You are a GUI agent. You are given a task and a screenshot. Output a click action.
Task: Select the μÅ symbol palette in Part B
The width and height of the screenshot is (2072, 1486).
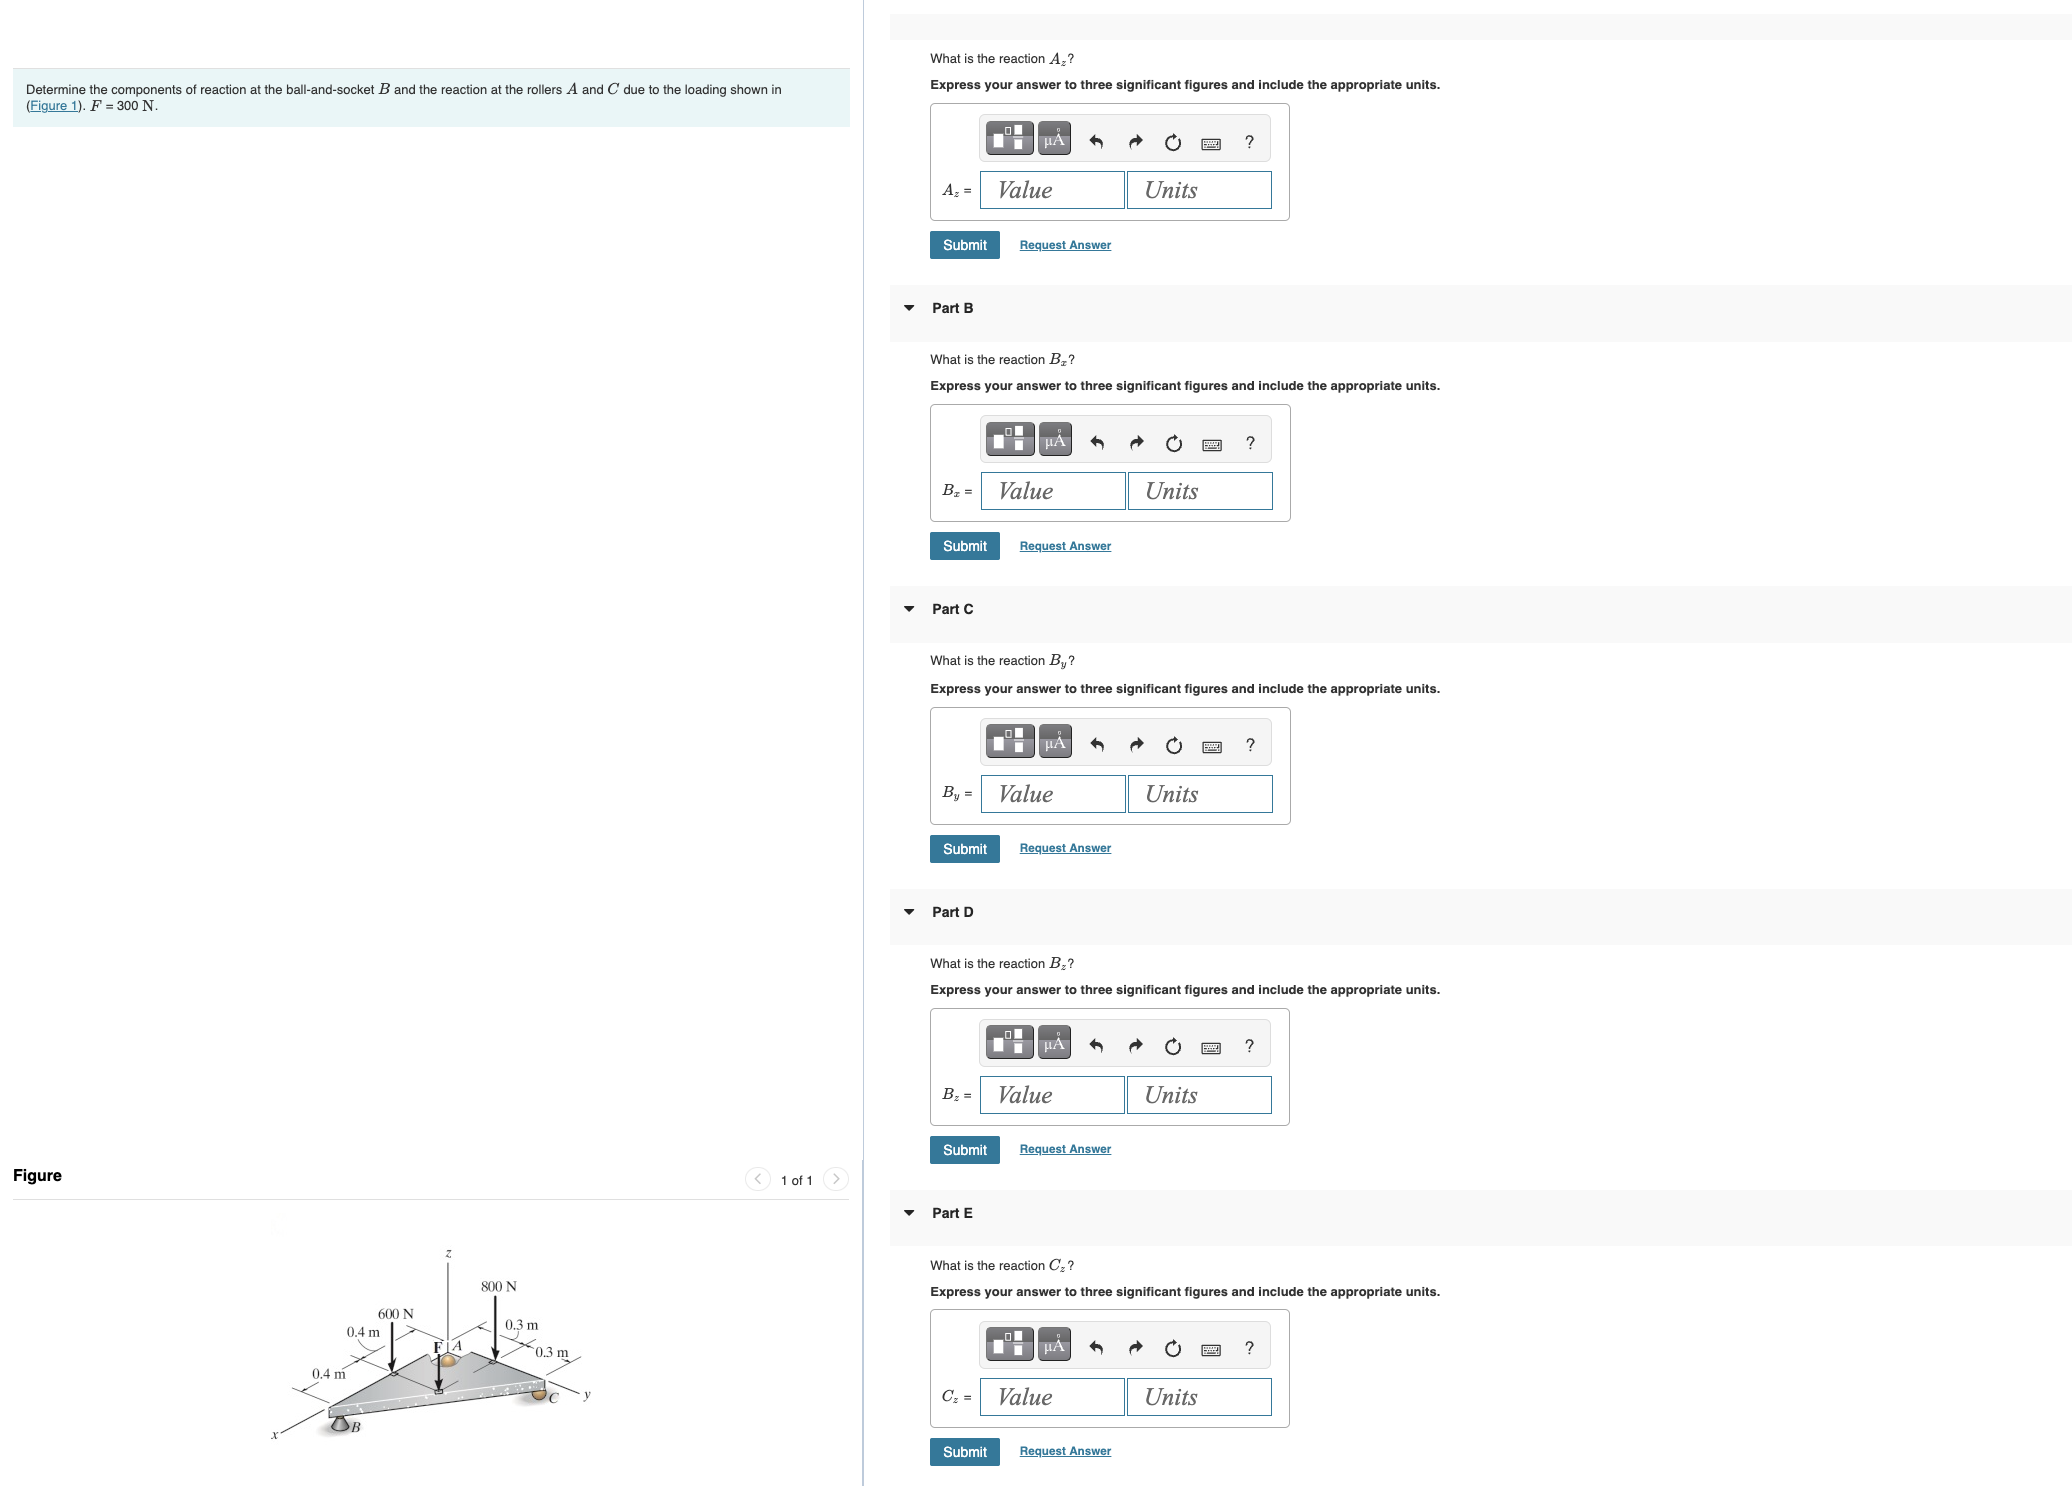coord(1053,439)
